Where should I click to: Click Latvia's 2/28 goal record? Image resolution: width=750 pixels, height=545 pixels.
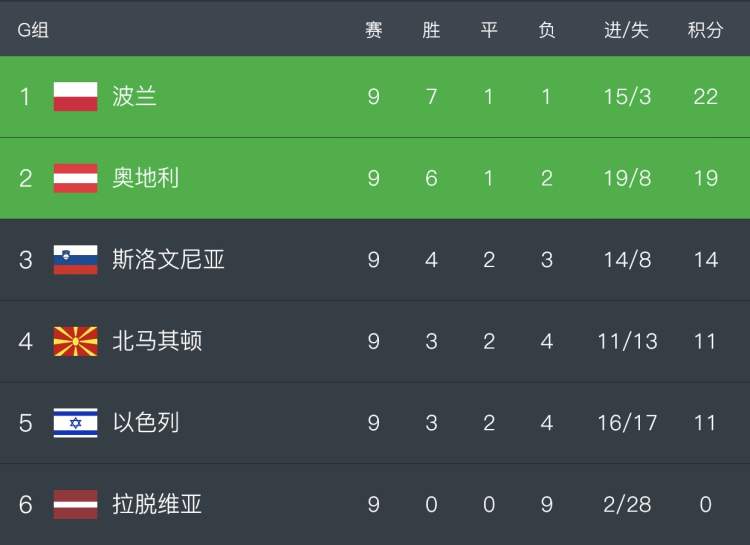[x=627, y=505]
